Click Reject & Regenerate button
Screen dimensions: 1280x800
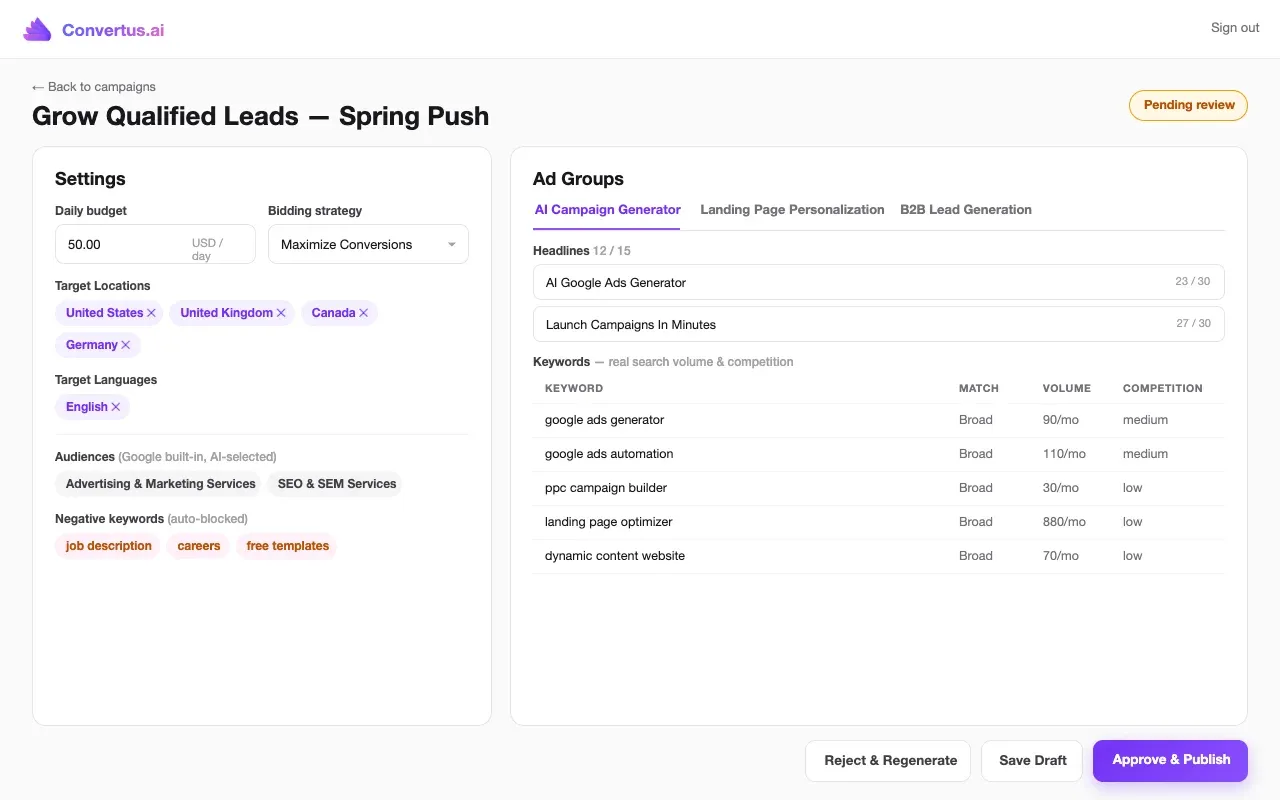pos(890,760)
